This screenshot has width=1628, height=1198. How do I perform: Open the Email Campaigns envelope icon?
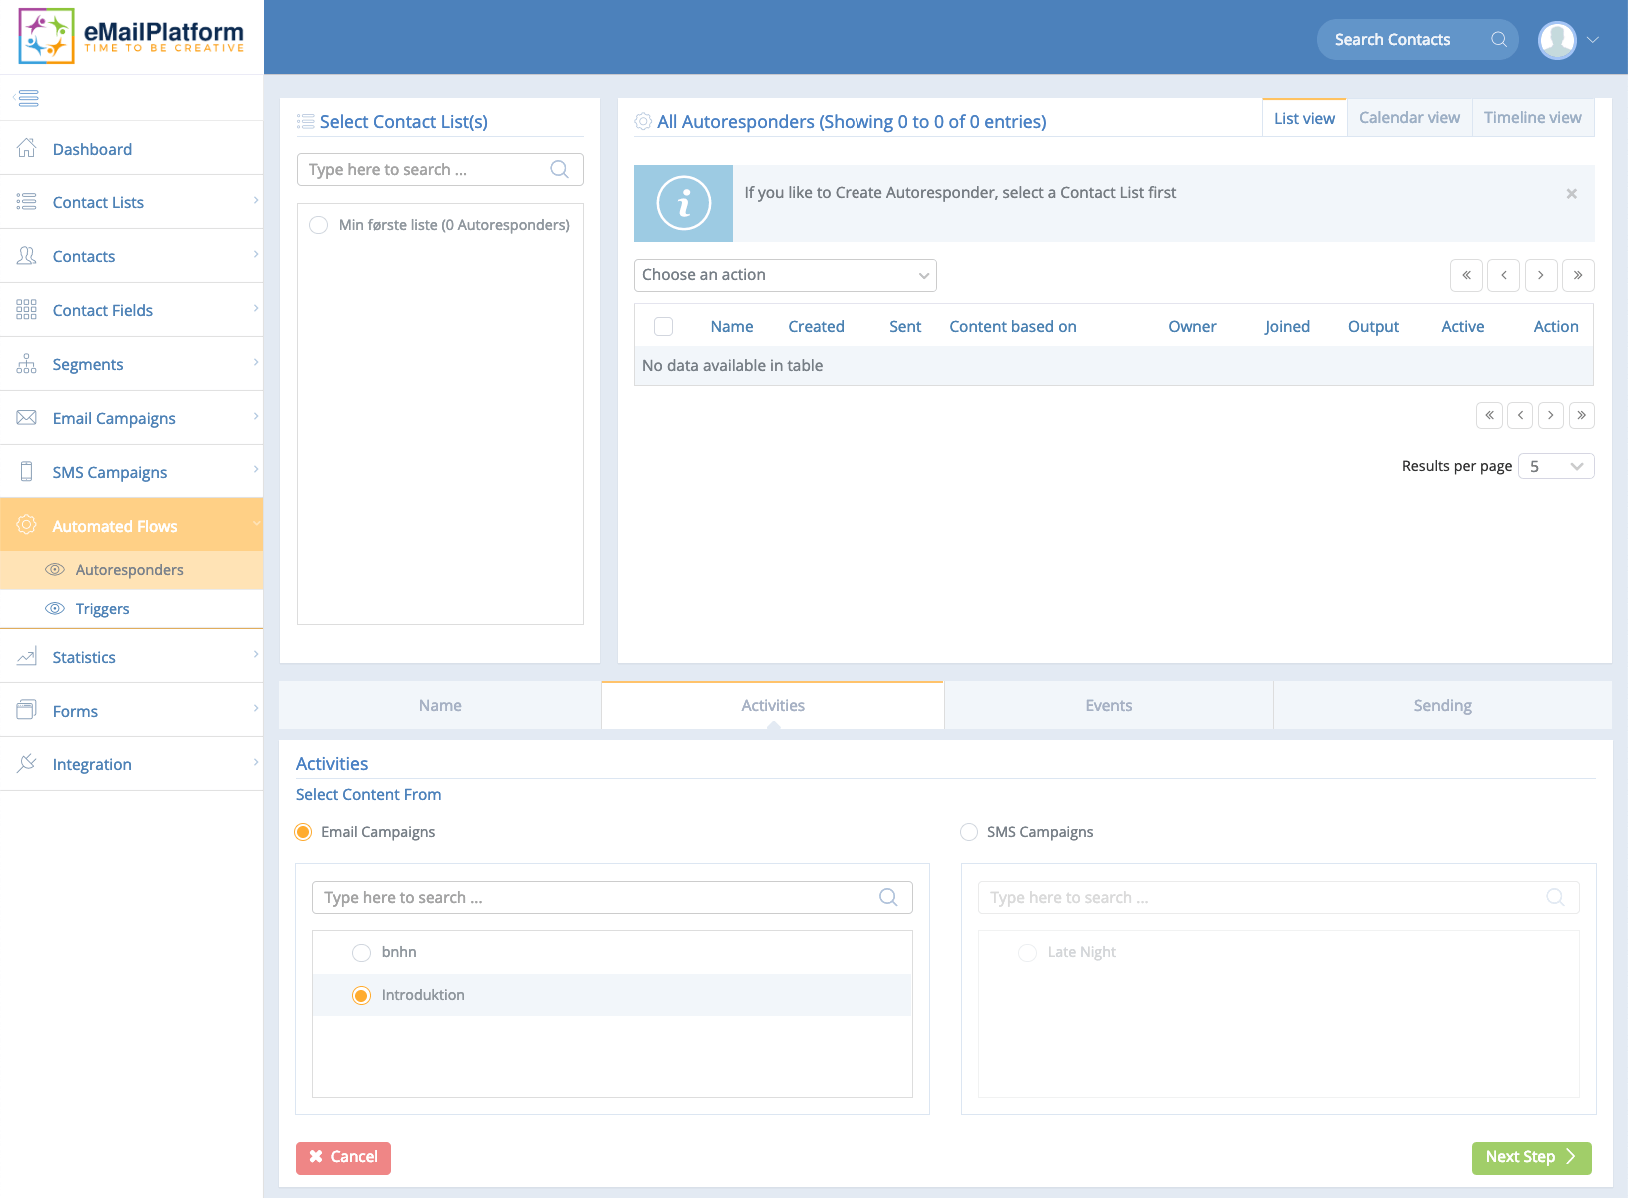pos(27,417)
